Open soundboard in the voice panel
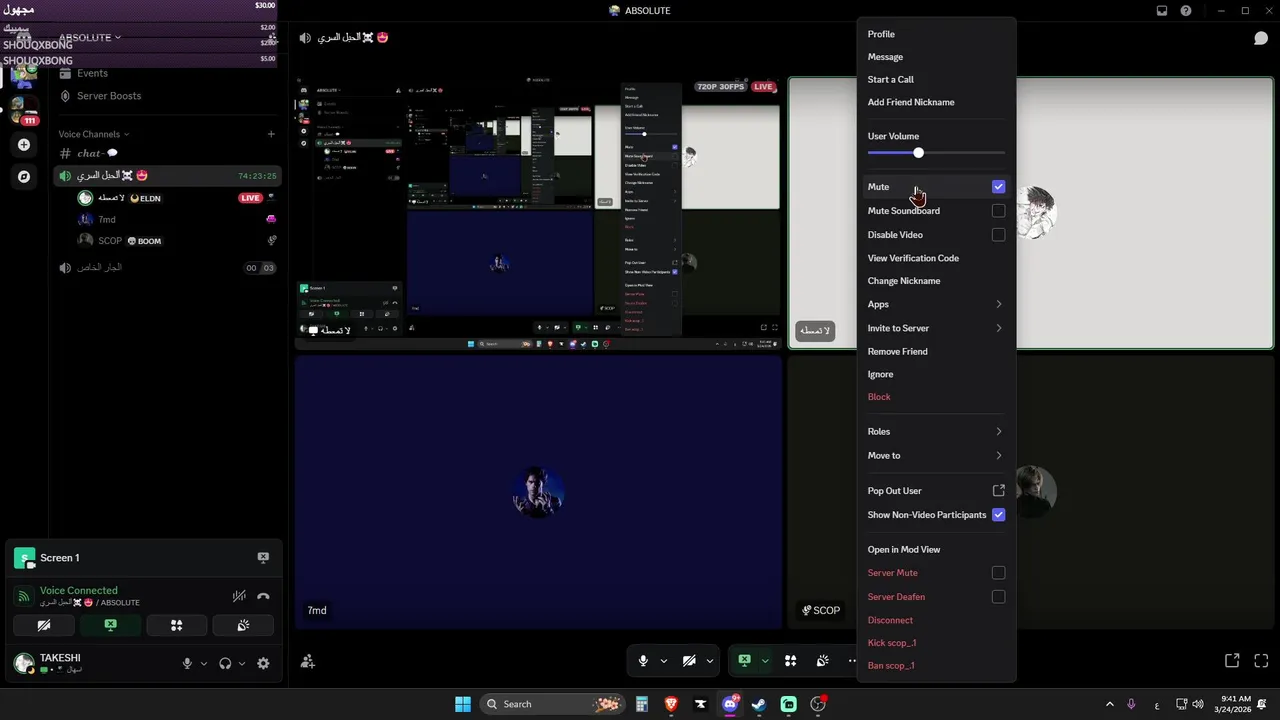The height and width of the screenshot is (720, 1280). pos(242,625)
